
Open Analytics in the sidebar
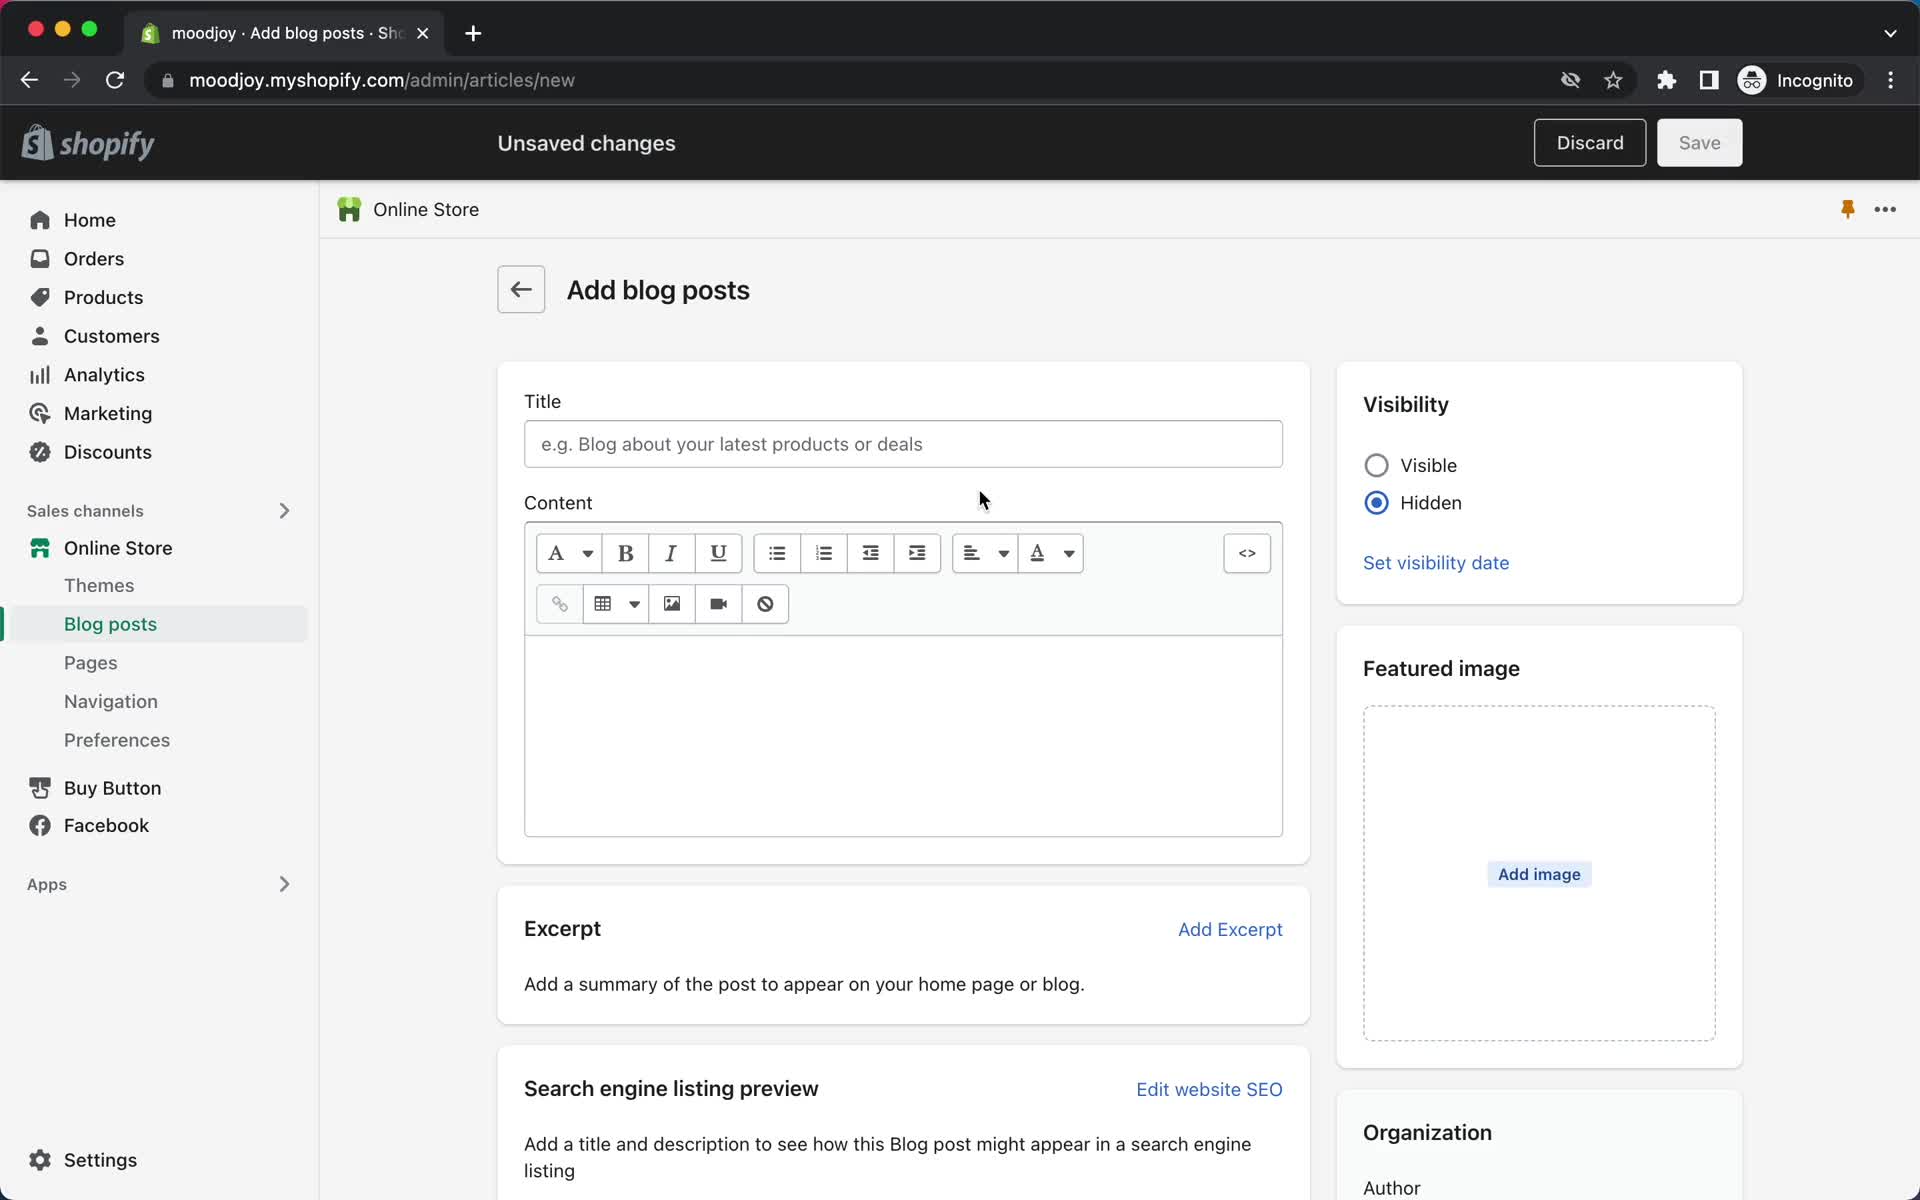[104, 375]
